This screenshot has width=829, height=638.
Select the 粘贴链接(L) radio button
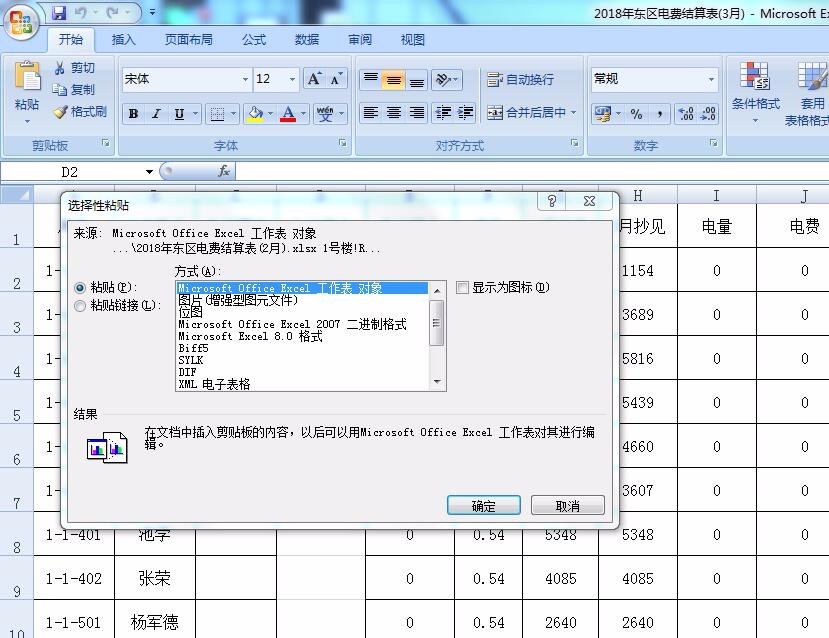80,306
